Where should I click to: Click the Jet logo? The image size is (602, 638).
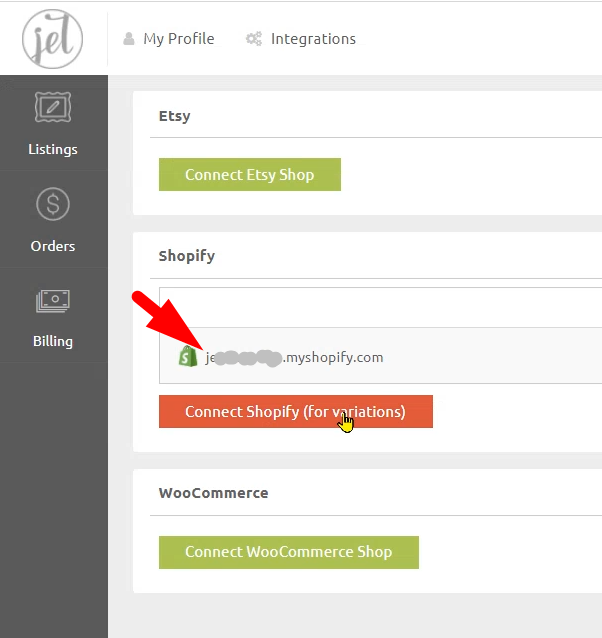pyautogui.click(x=52, y=39)
